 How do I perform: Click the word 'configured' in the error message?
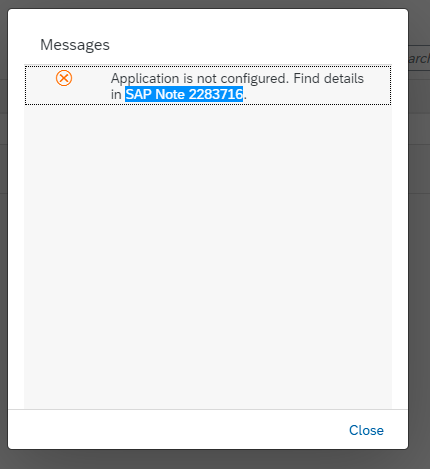tap(254, 79)
